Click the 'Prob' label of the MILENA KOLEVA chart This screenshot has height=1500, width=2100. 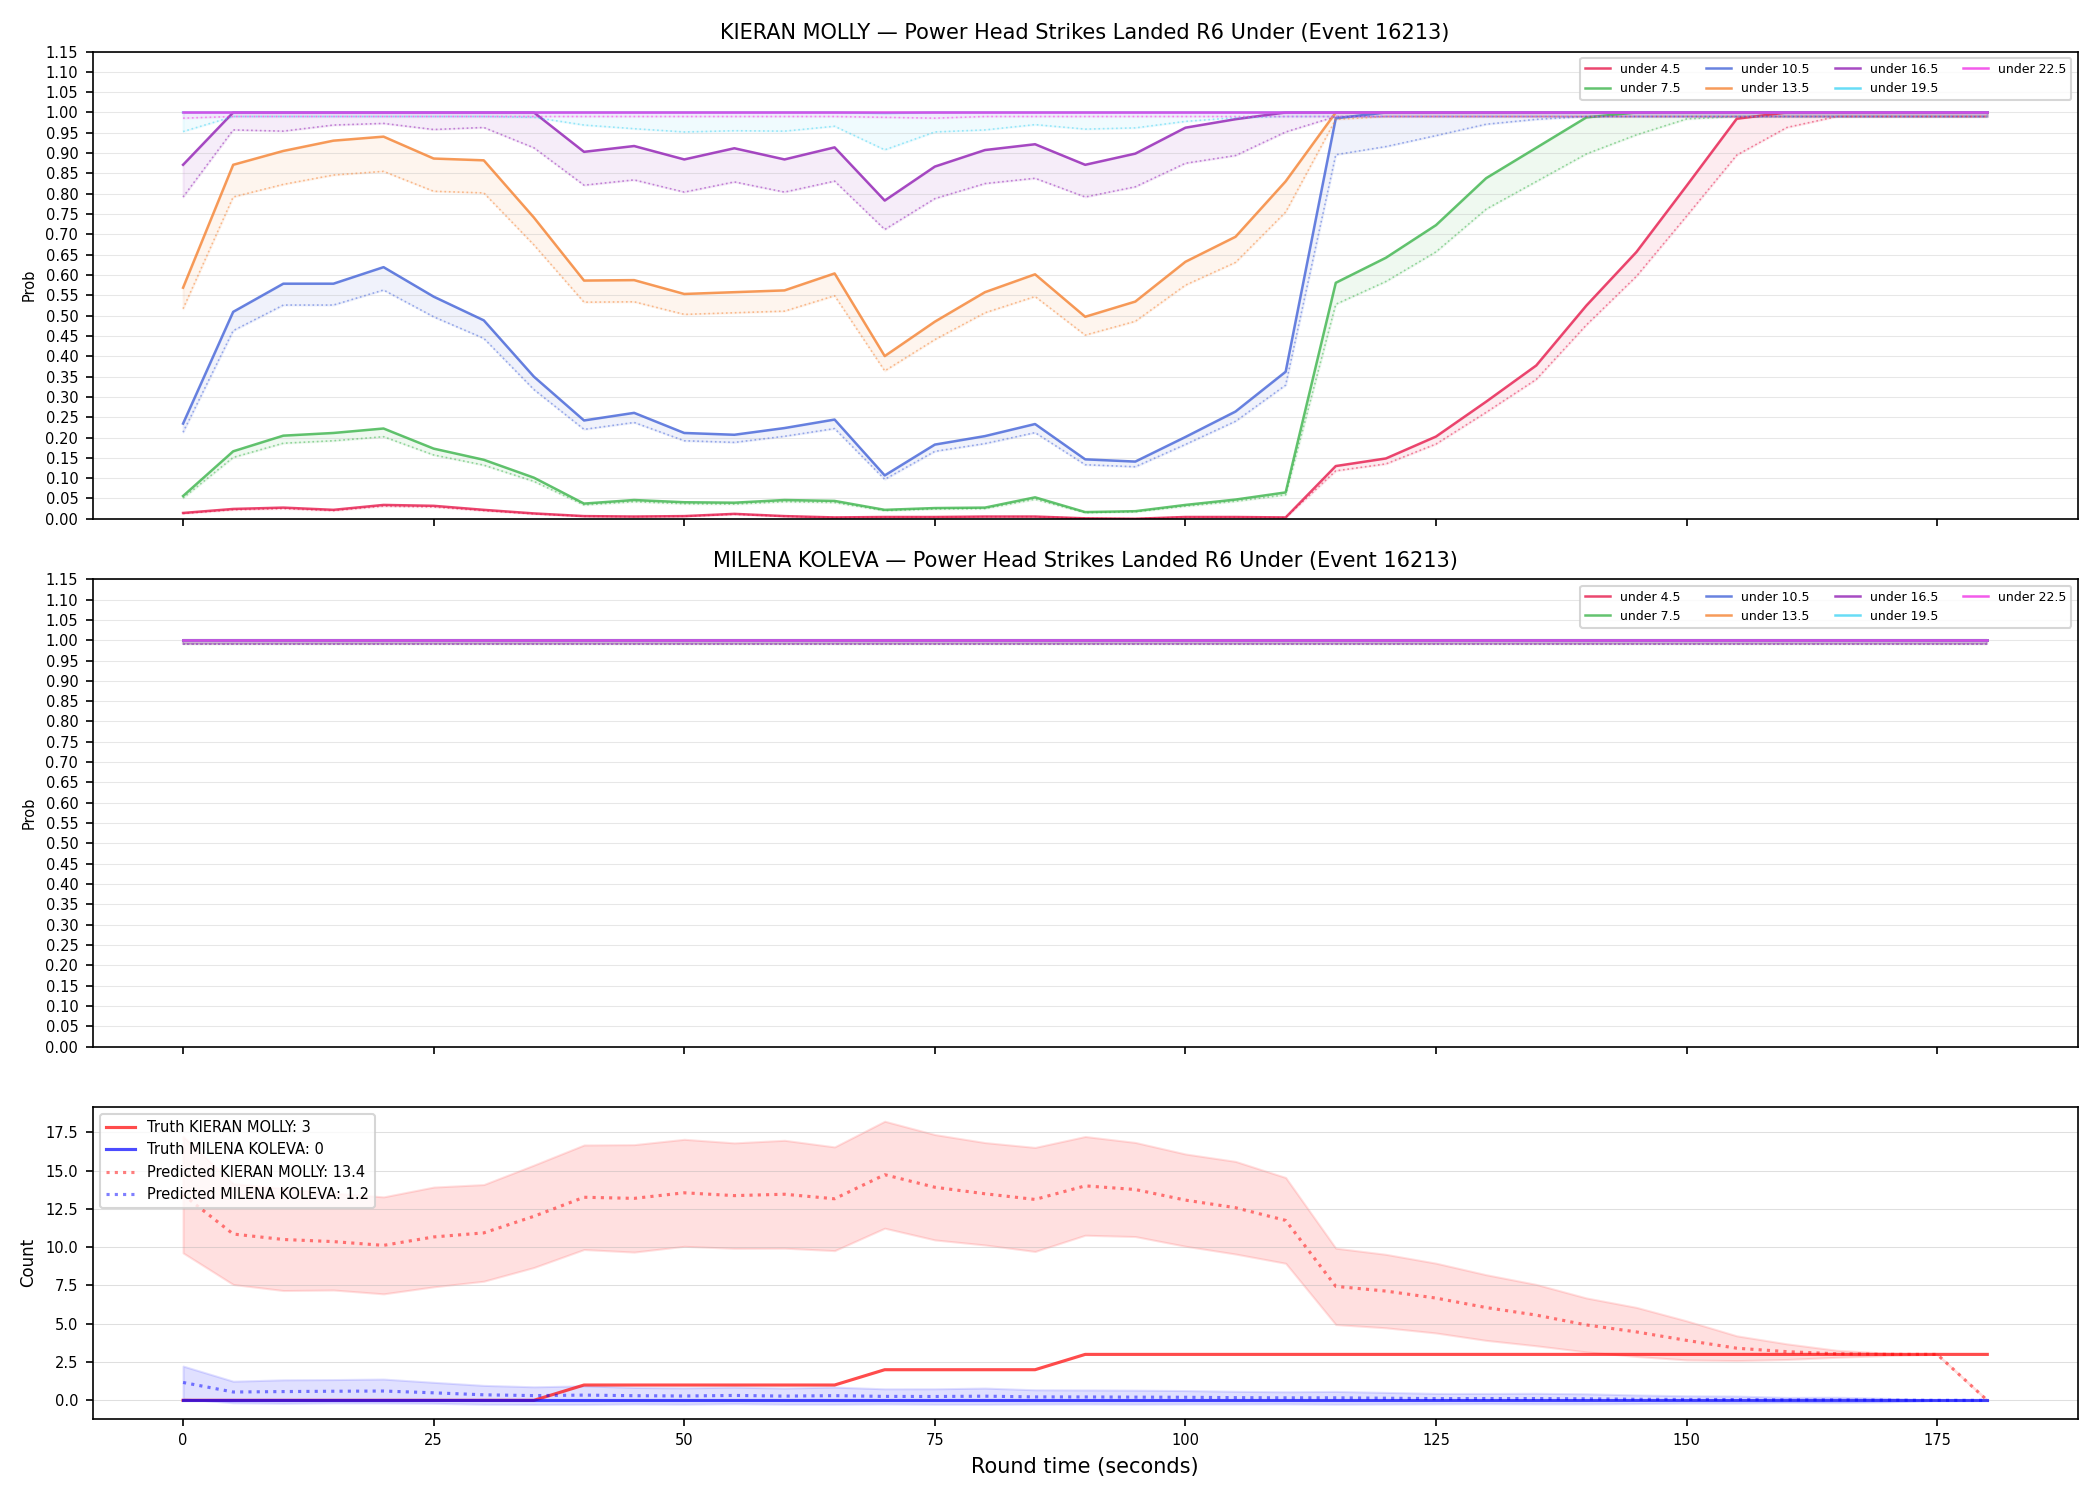(x=29, y=815)
